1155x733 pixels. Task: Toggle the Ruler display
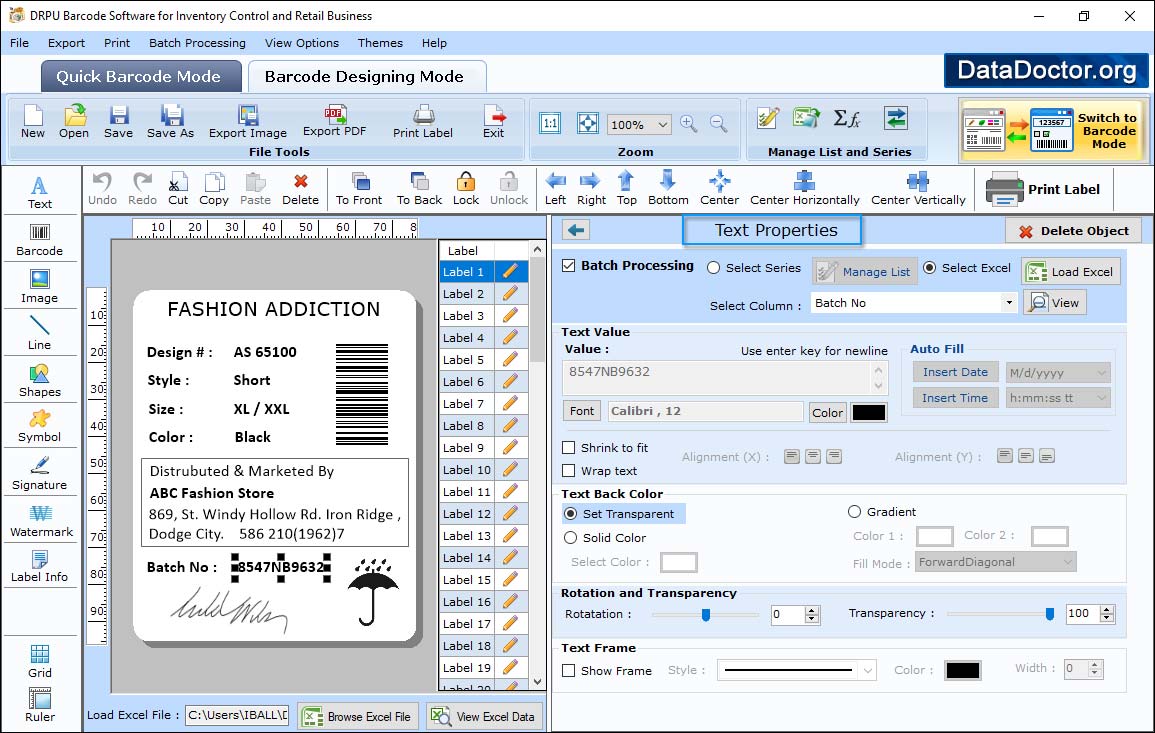click(x=40, y=705)
